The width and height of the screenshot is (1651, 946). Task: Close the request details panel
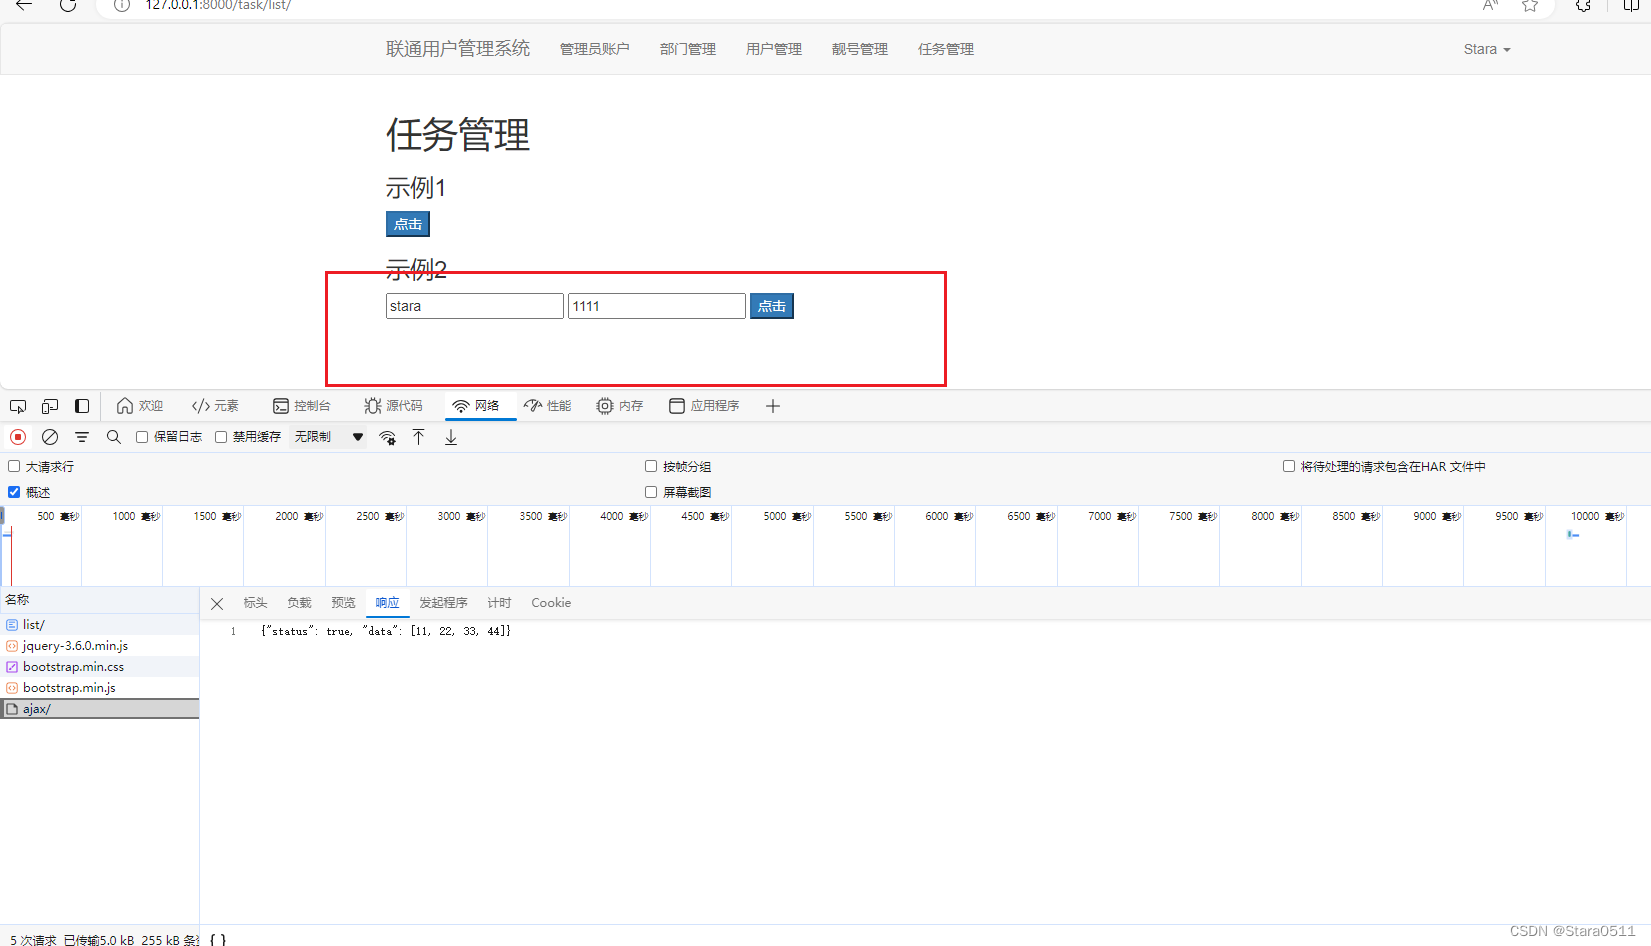click(217, 604)
